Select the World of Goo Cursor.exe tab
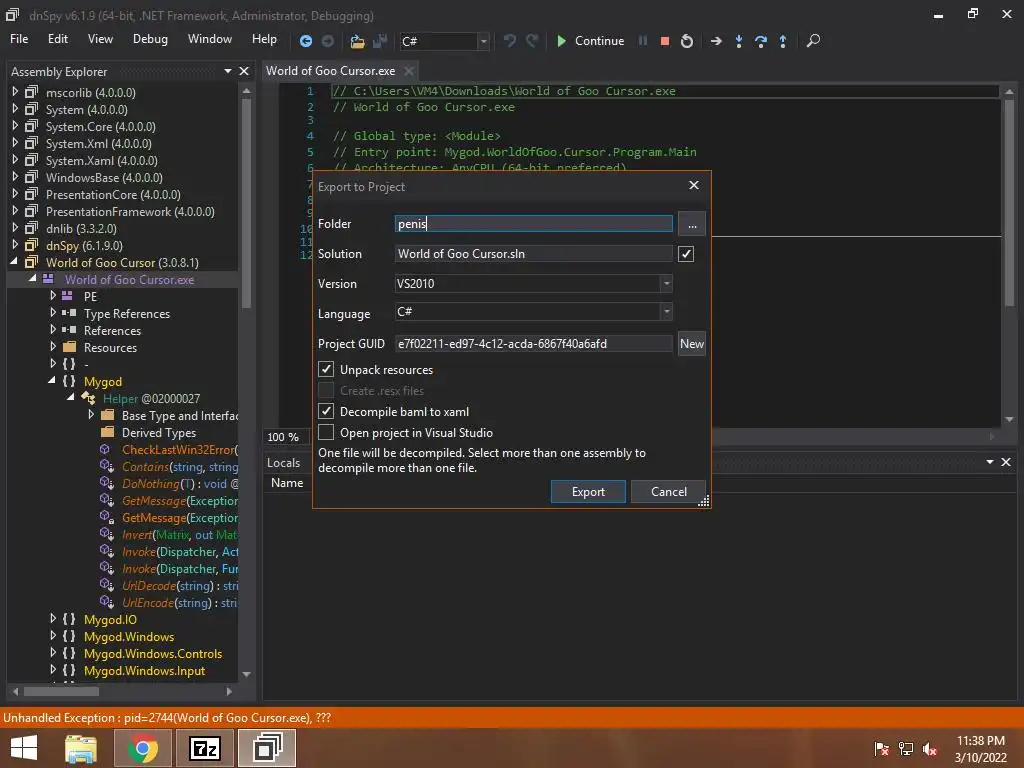This screenshot has width=1024, height=768. point(330,71)
